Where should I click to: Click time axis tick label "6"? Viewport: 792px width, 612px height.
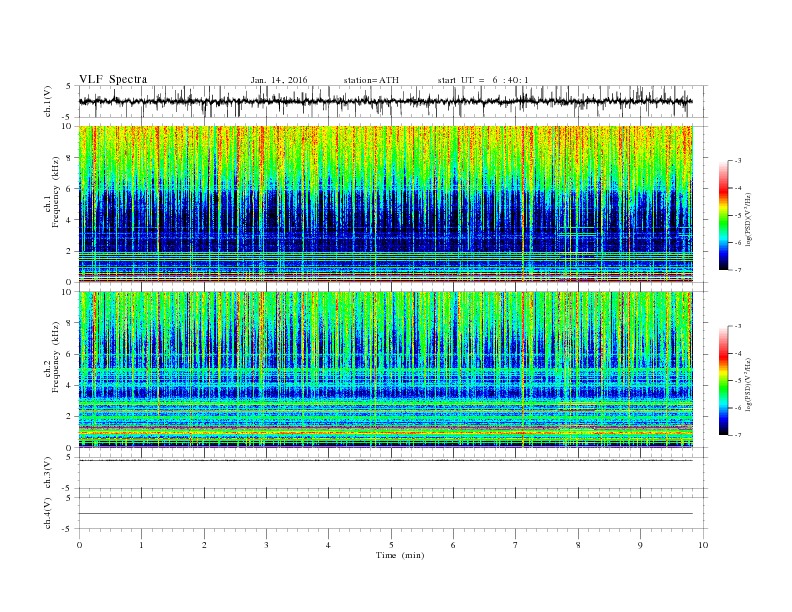point(453,545)
